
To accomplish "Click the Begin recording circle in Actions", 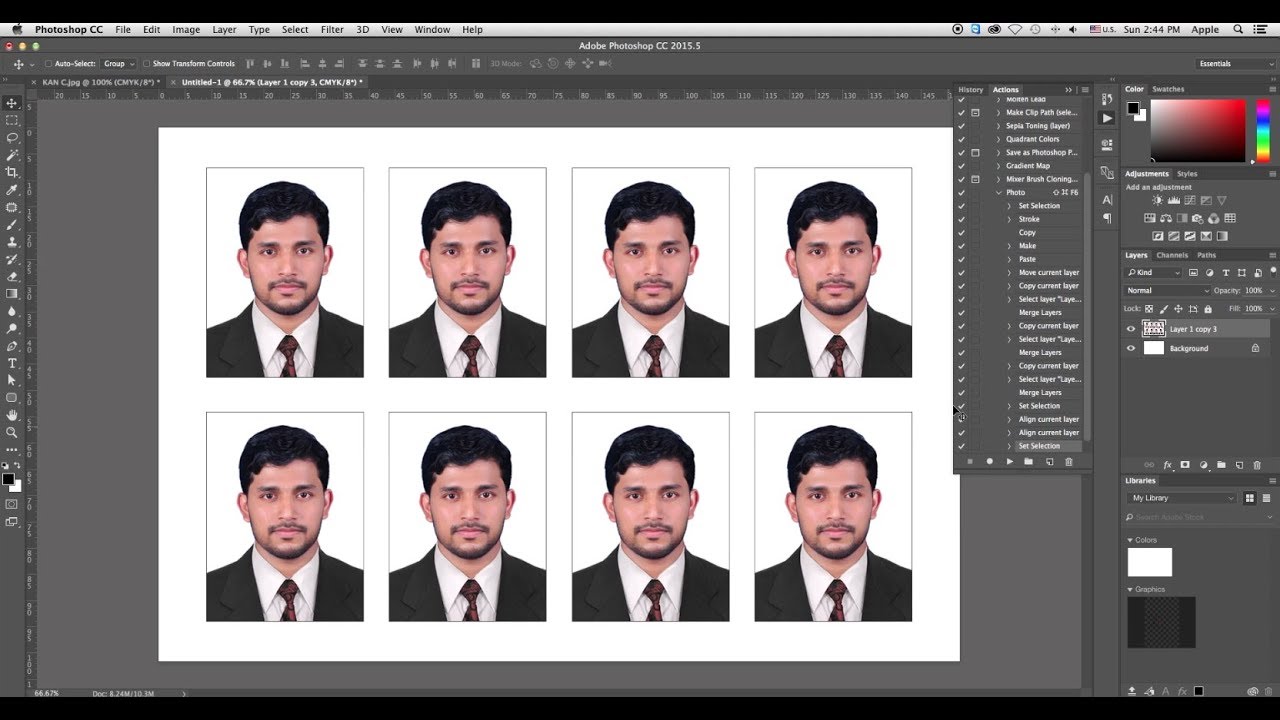I will pos(990,461).
